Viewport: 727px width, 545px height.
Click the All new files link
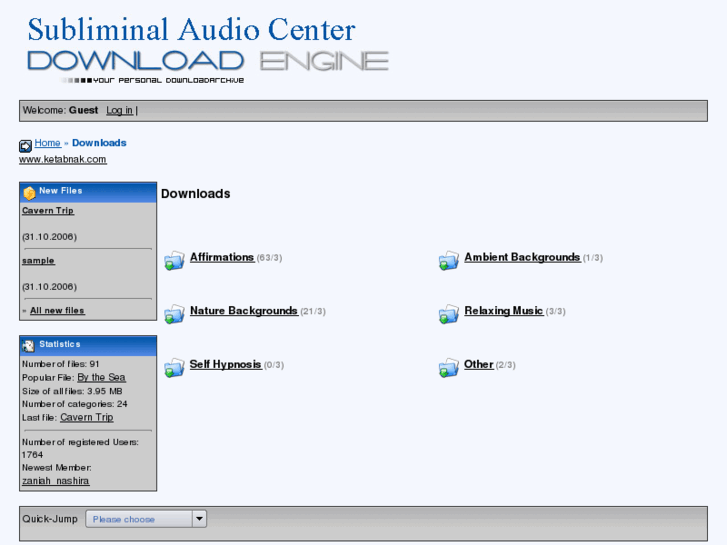pyautogui.click(x=57, y=310)
